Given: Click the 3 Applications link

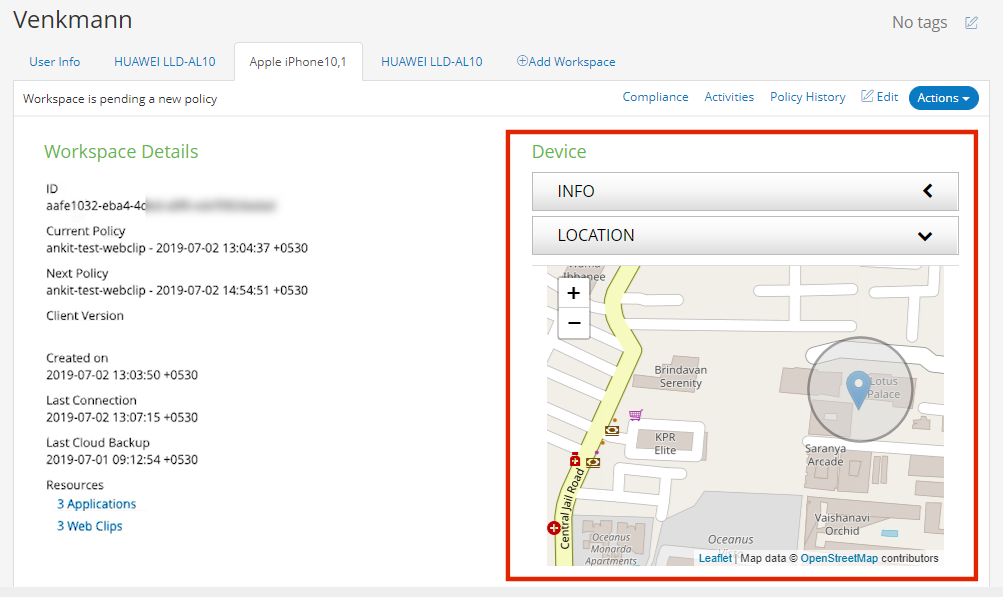Looking at the screenshot, I should [x=95, y=504].
